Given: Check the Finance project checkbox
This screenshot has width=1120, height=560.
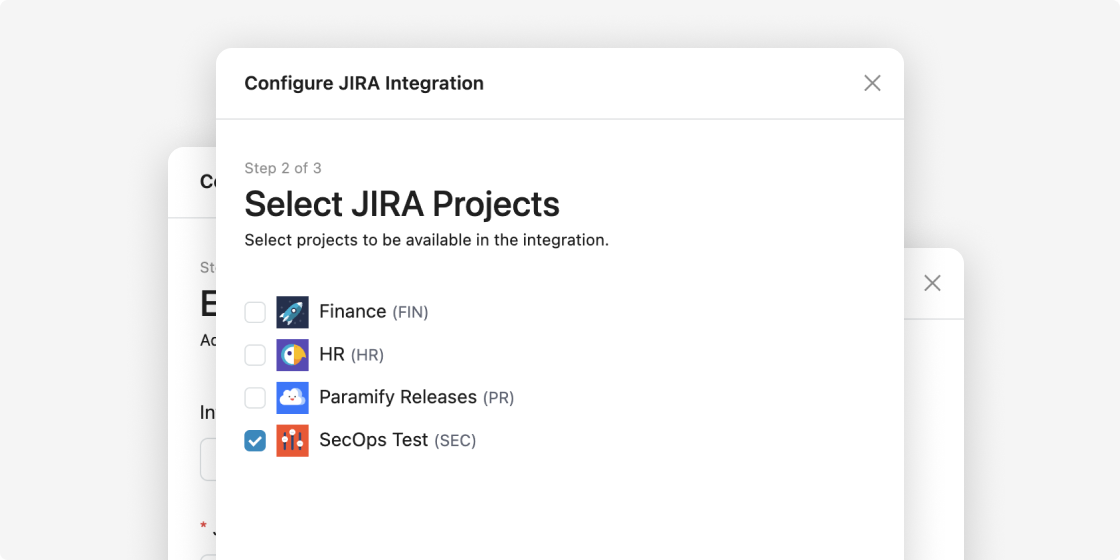Looking at the screenshot, I should (255, 312).
